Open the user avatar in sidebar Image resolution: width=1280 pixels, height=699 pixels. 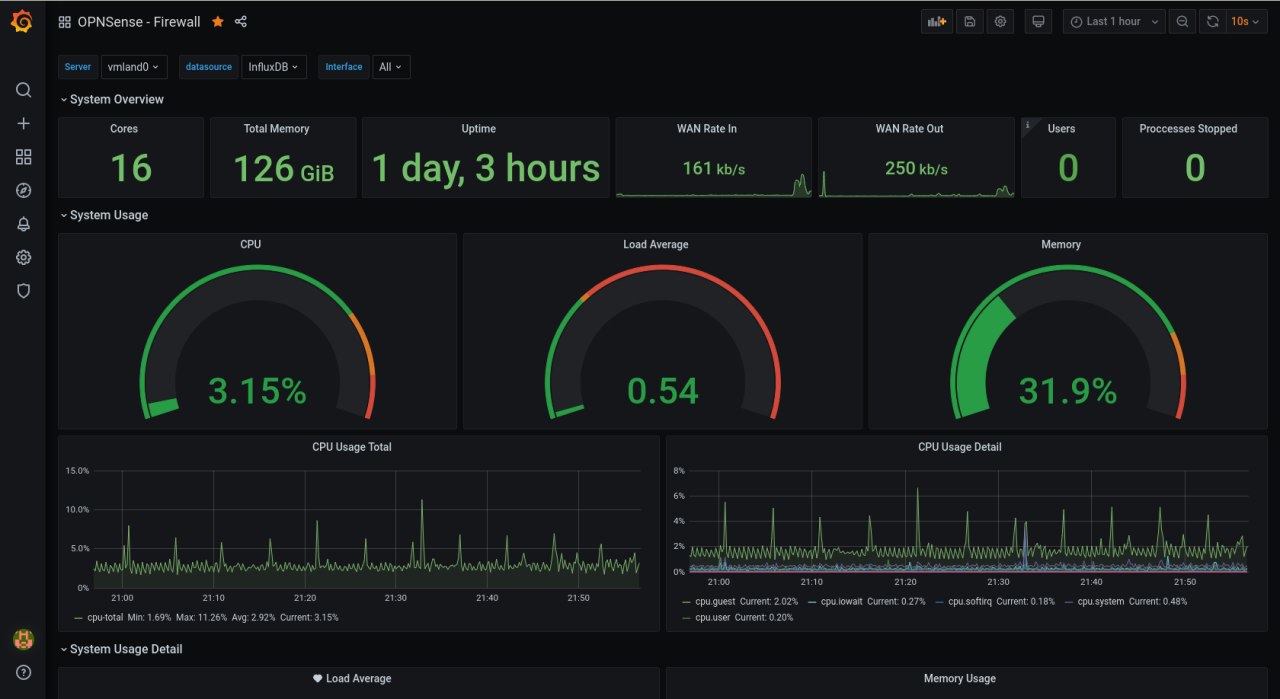point(23,639)
